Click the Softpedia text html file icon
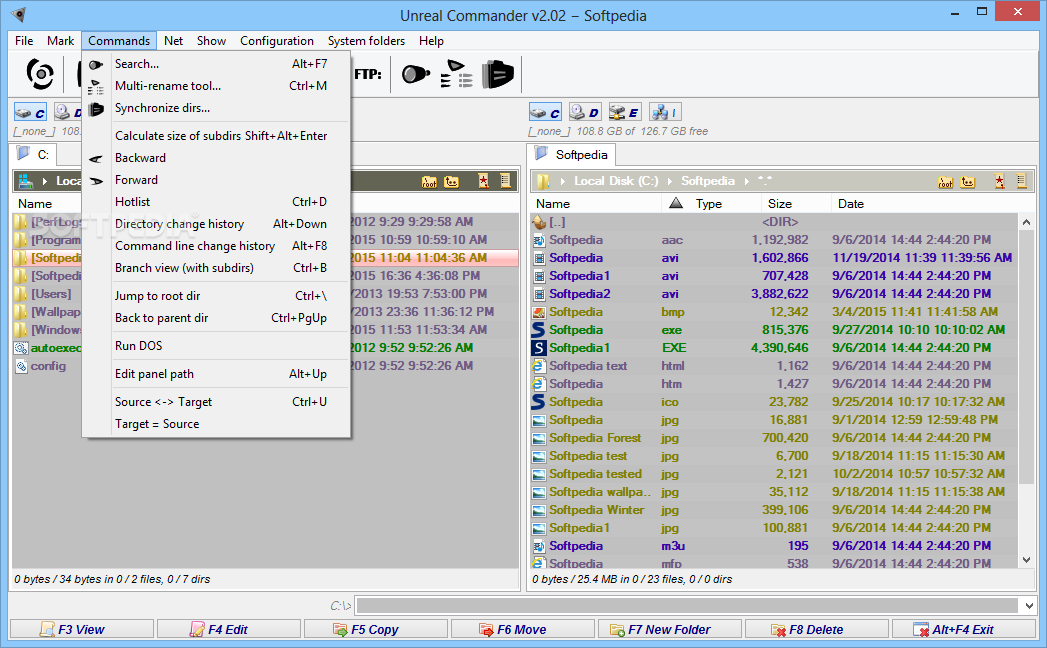 pos(538,366)
